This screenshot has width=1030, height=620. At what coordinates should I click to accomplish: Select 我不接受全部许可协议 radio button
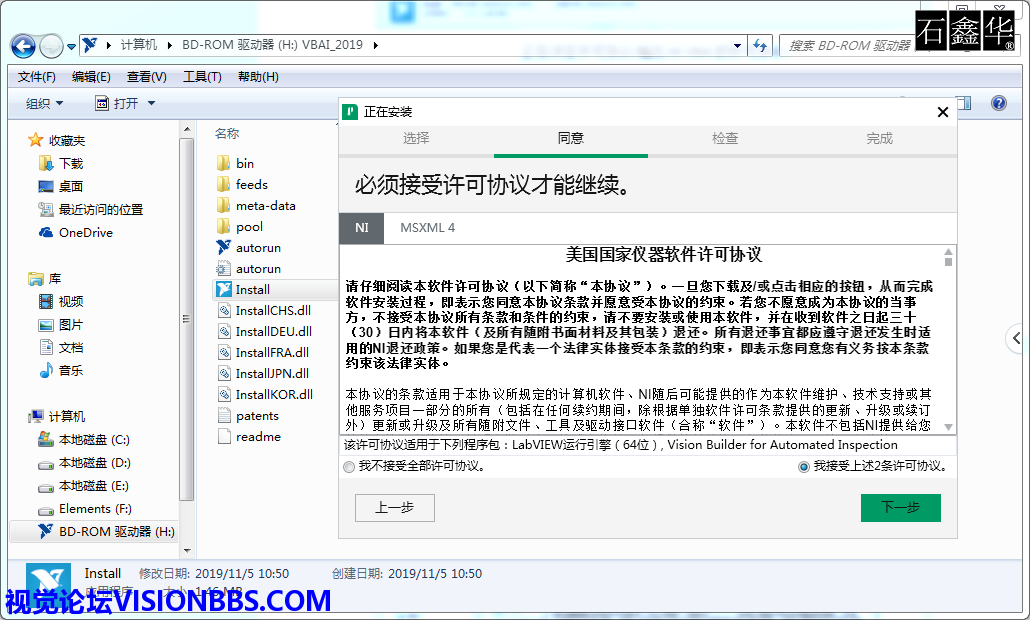(x=349, y=467)
